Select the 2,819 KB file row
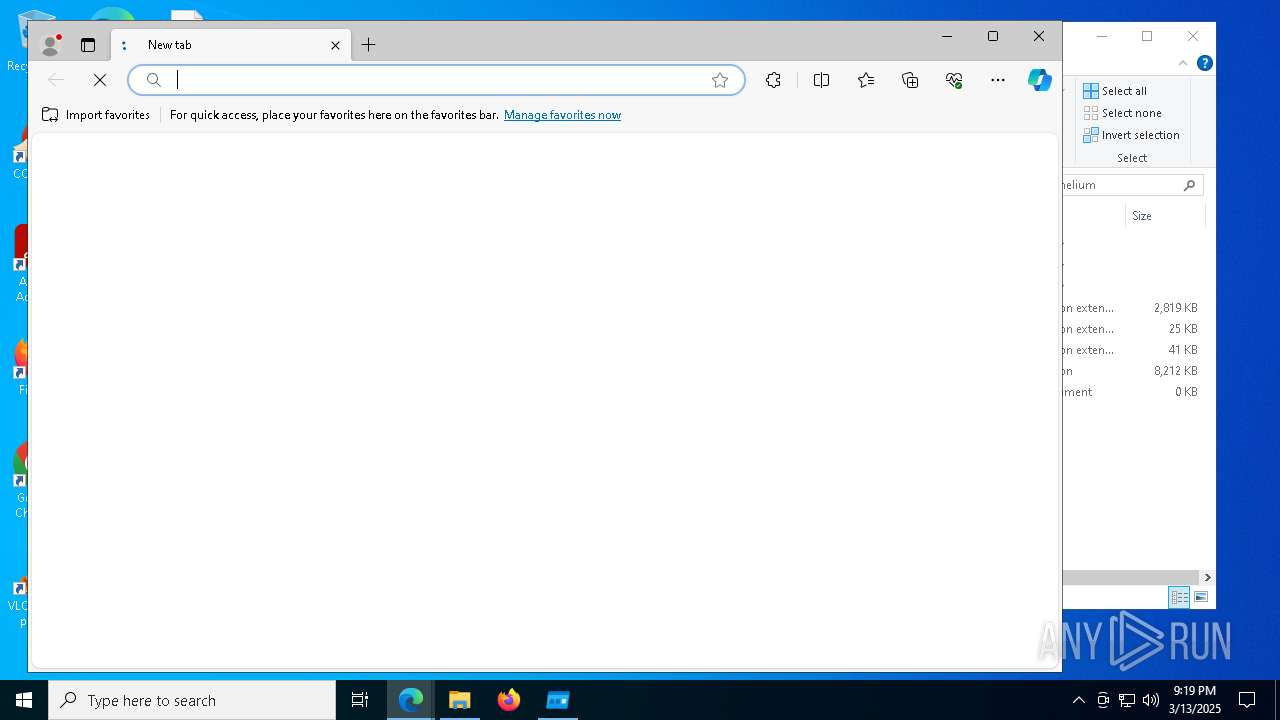1280x720 pixels. (1133, 308)
